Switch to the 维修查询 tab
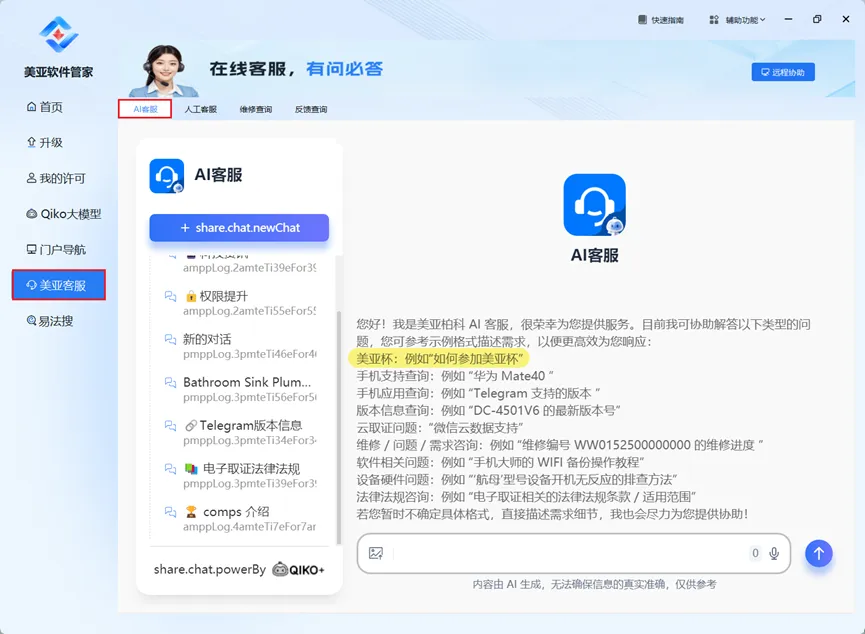The width and height of the screenshot is (865, 634). (255, 109)
